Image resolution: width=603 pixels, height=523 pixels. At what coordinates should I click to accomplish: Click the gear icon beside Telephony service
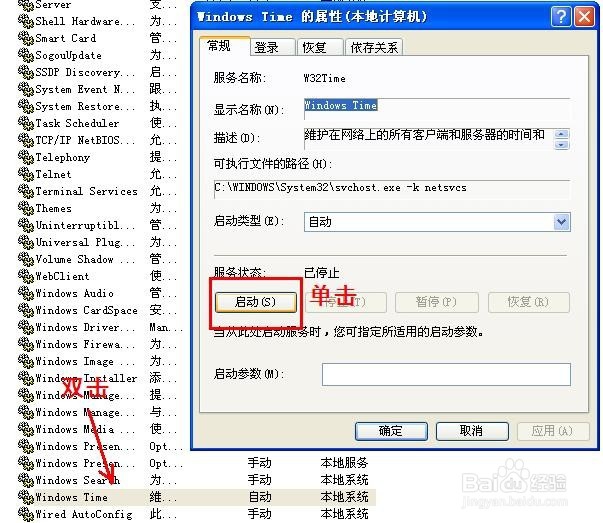click(26, 157)
